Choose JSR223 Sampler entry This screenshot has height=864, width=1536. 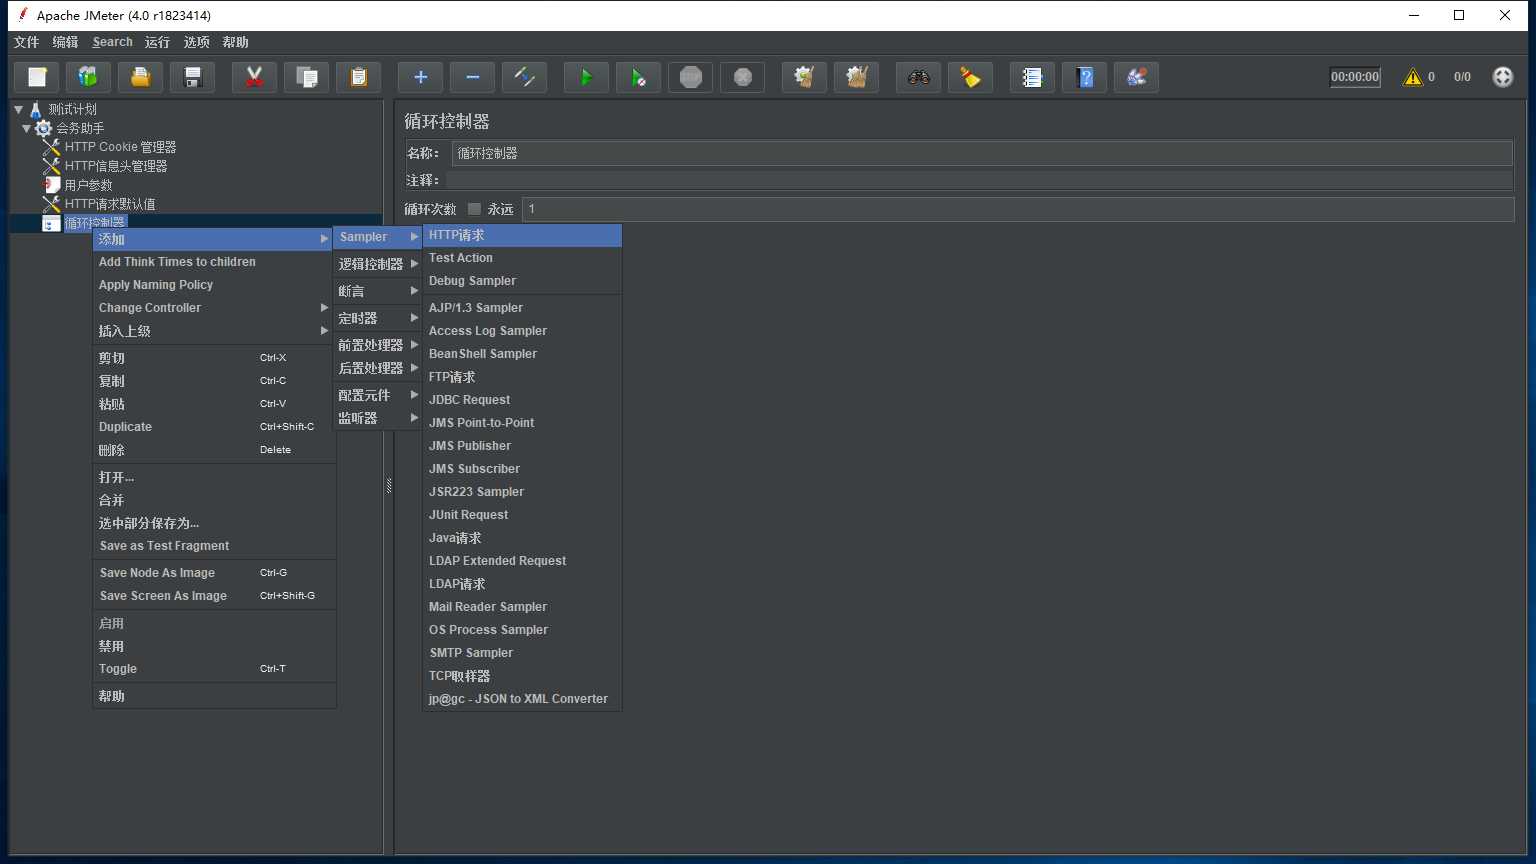(x=522, y=492)
